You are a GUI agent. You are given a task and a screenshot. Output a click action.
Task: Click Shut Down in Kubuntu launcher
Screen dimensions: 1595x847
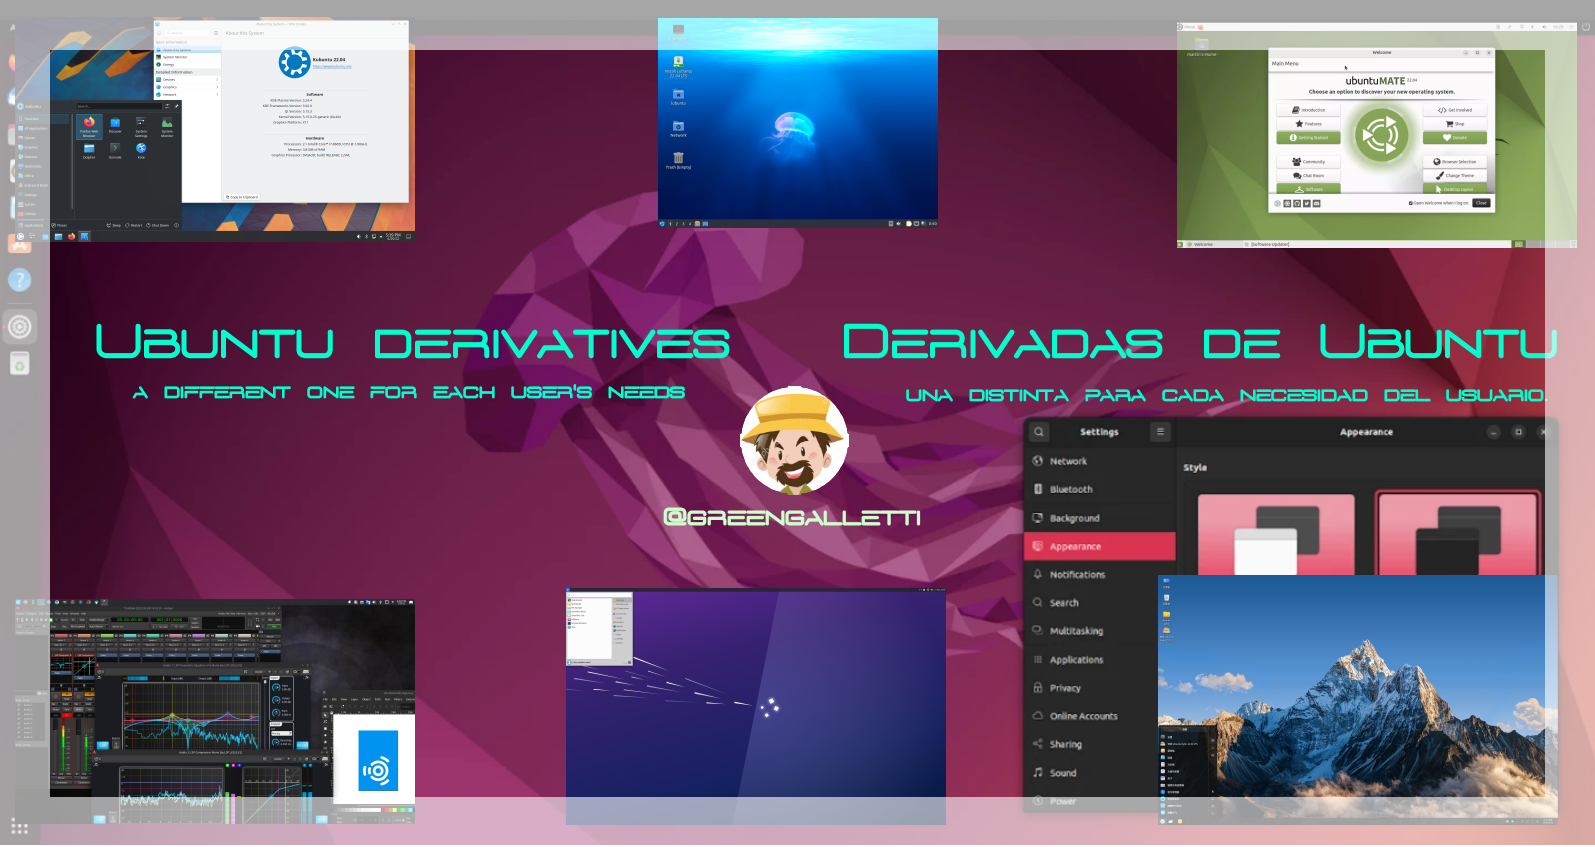click(158, 225)
